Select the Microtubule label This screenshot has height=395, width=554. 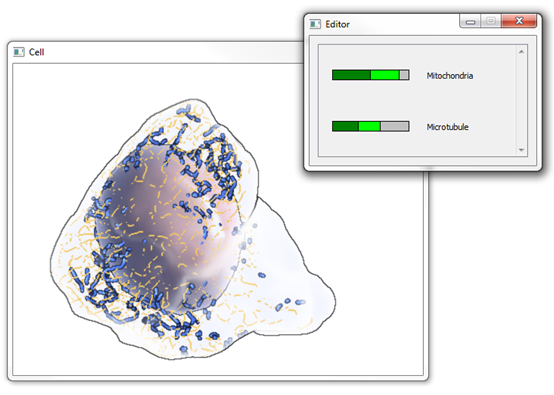pyautogui.click(x=447, y=127)
